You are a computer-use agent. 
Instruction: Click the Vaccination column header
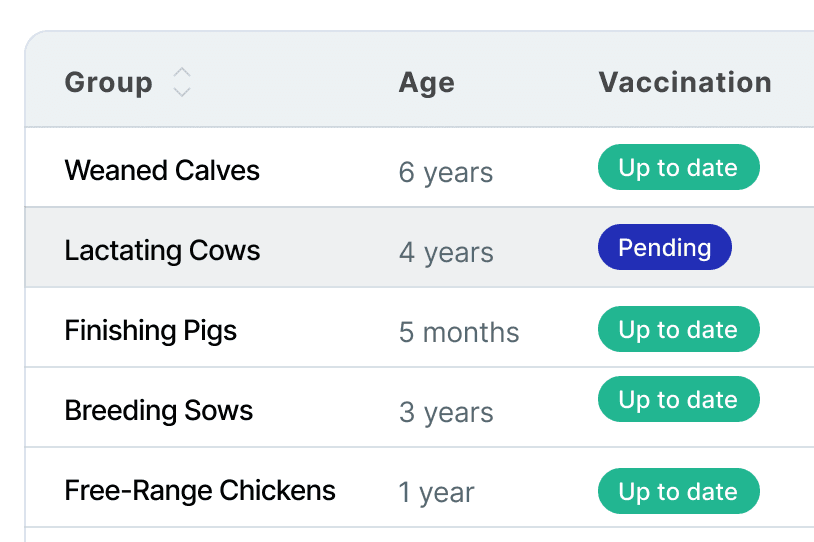click(x=685, y=82)
